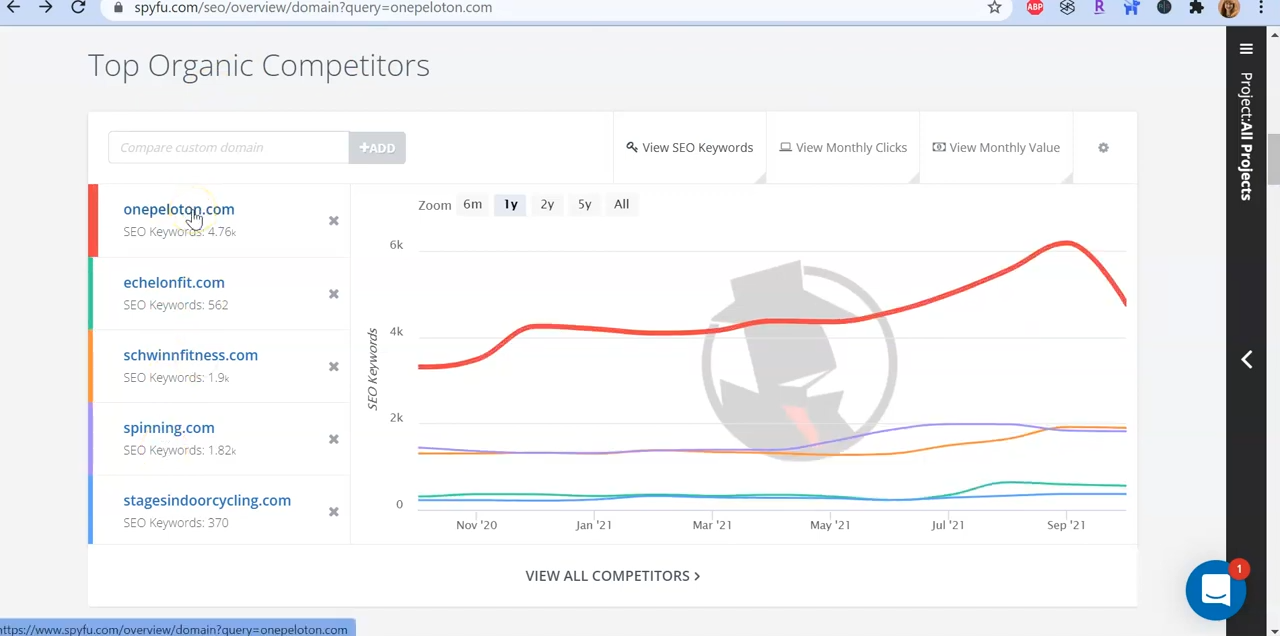This screenshot has width=1280, height=636.
Task: Open the dark round R|S extension
Action: pyautogui.click(x=1164, y=7)
